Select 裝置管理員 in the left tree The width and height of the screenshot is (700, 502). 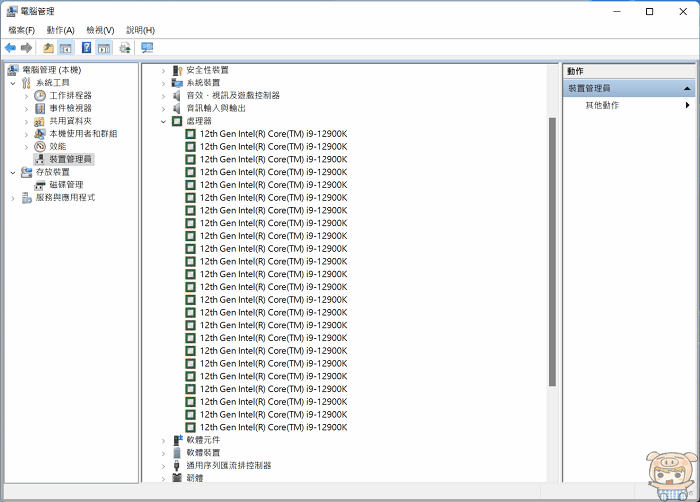point(70,159)
